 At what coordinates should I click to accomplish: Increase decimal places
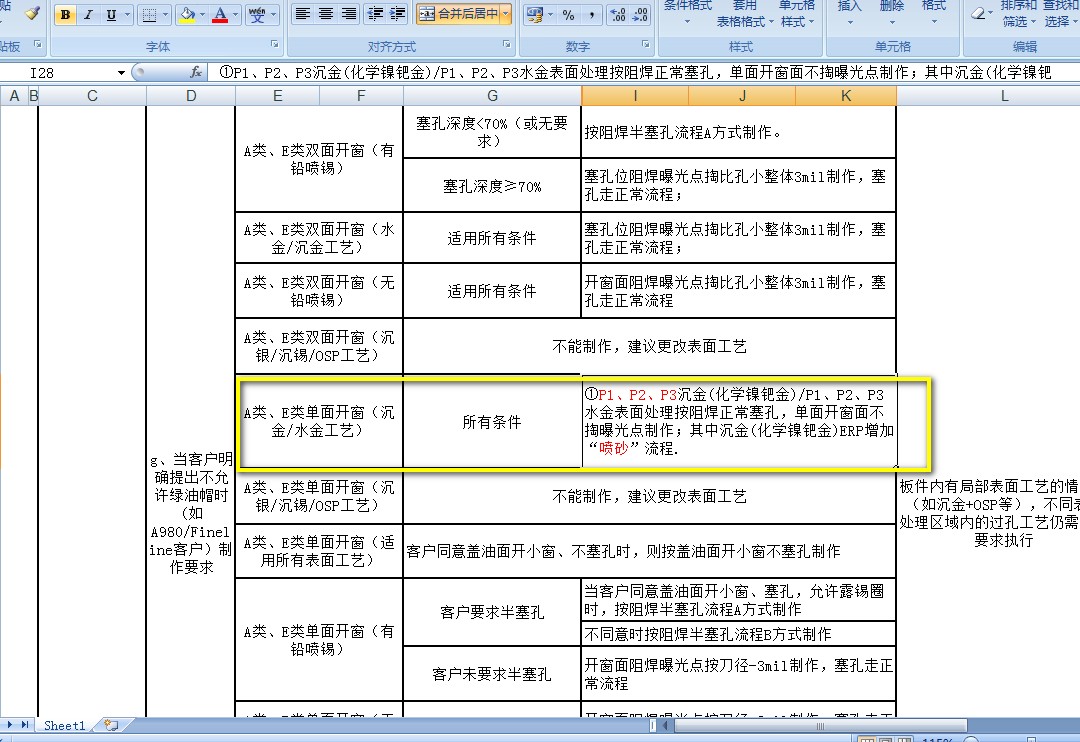tap(618, 14)
